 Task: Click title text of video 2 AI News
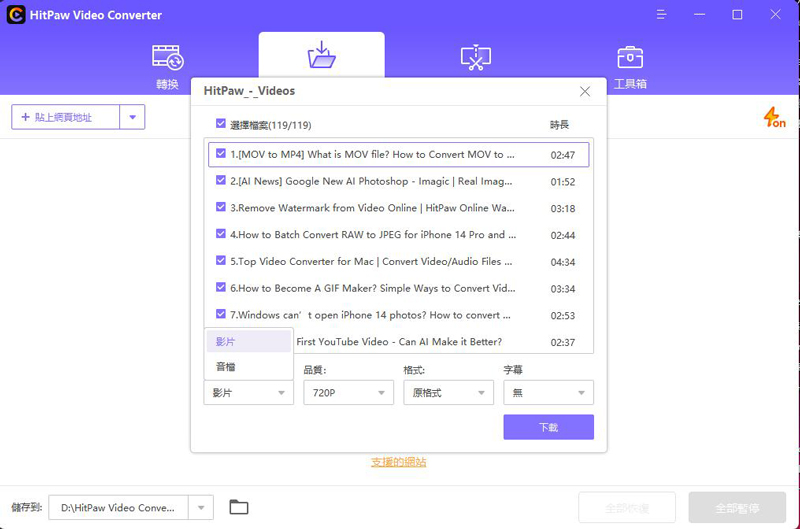(371, 181)
